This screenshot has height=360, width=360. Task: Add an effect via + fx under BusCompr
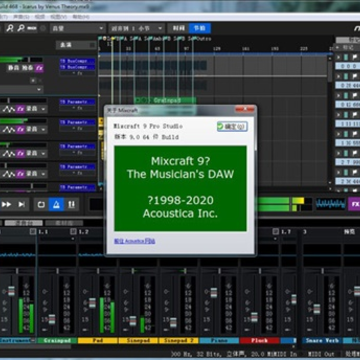(x=77, y=73)
